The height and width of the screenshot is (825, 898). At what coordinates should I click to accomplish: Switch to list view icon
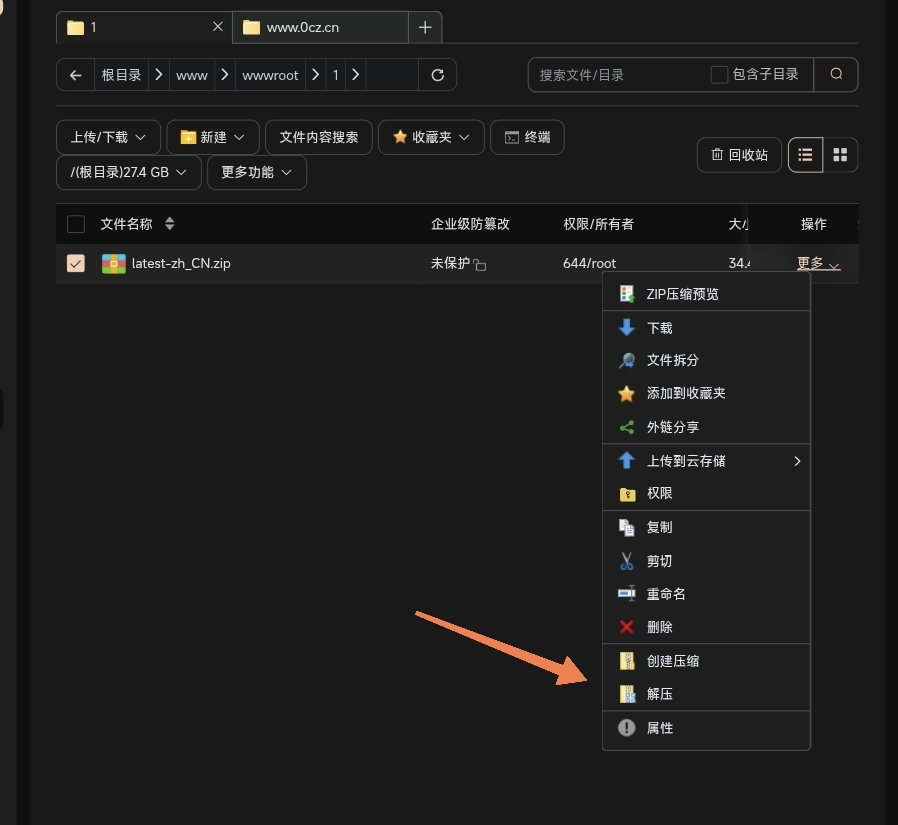point(805,155)
